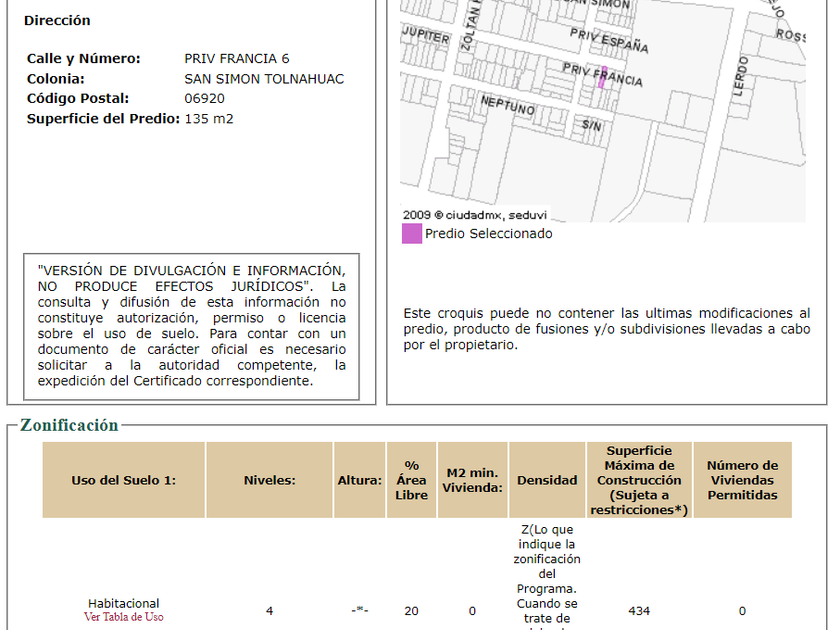Click 'PRIV ESPAÑA' street label on map

coord(609,41)
